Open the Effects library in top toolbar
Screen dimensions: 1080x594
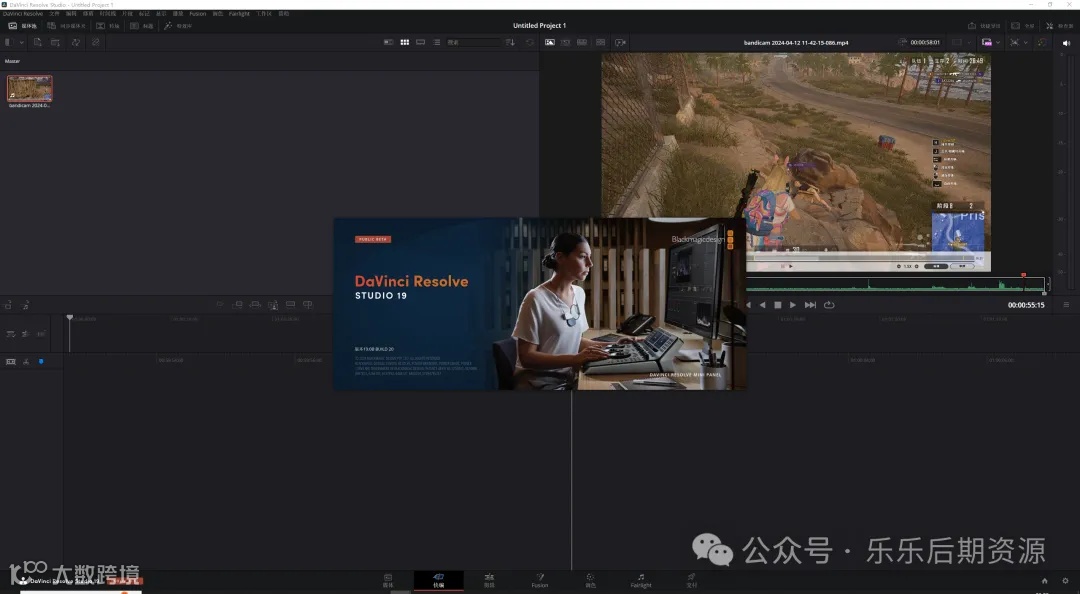(x=176, y=26)
